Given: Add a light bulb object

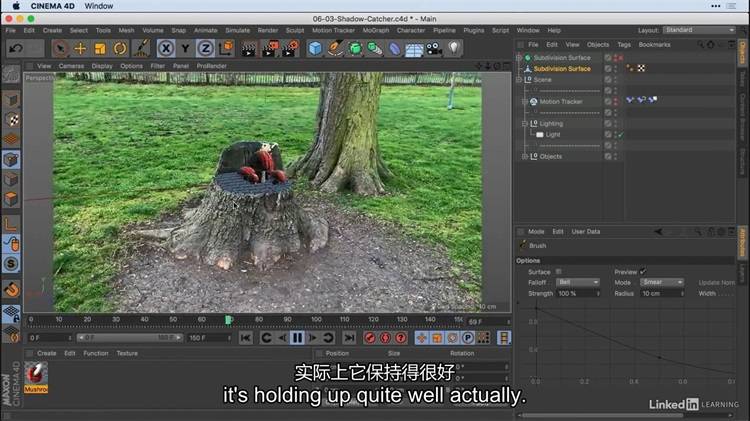Looking at the screenshot, I should (454, 48).
